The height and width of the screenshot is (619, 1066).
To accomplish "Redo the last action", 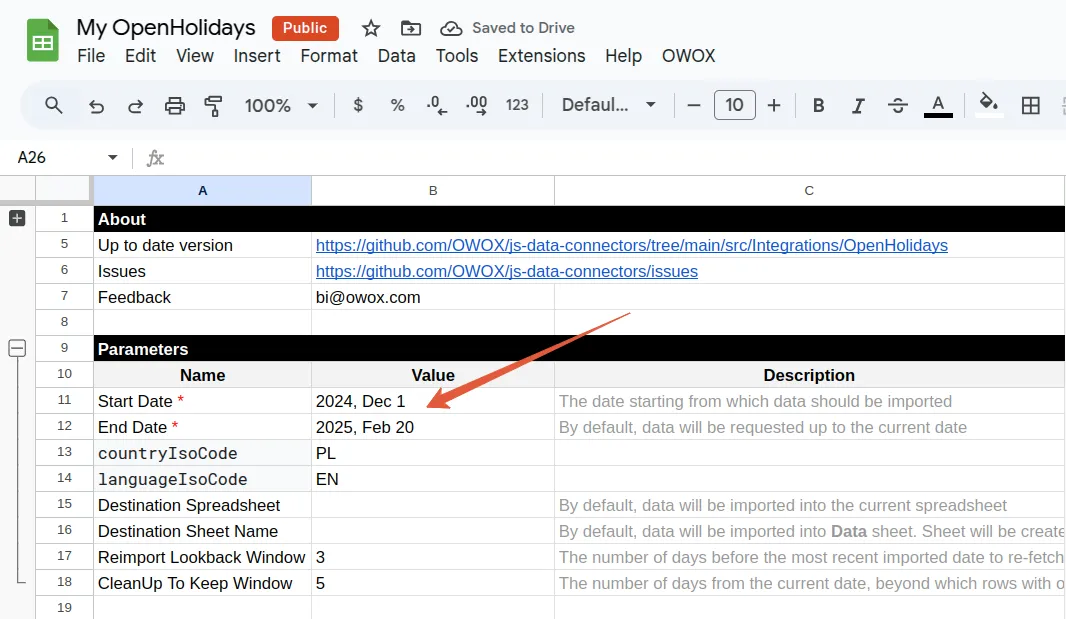I will (135, 105).
